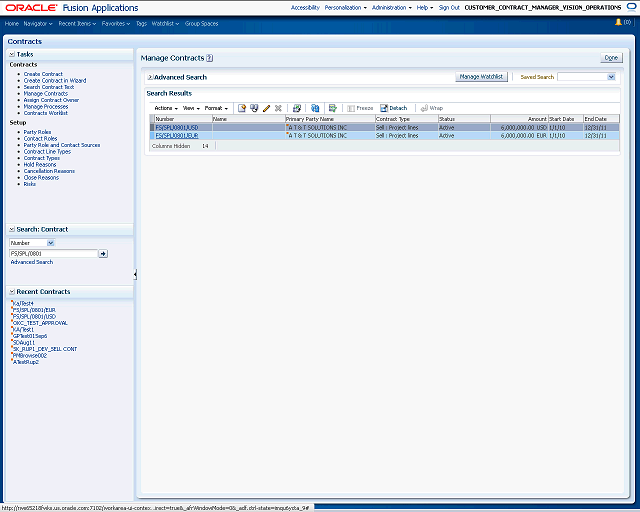Collapse the Recent Contracts panel
640x512 pixels.
[x=12, y=292]
